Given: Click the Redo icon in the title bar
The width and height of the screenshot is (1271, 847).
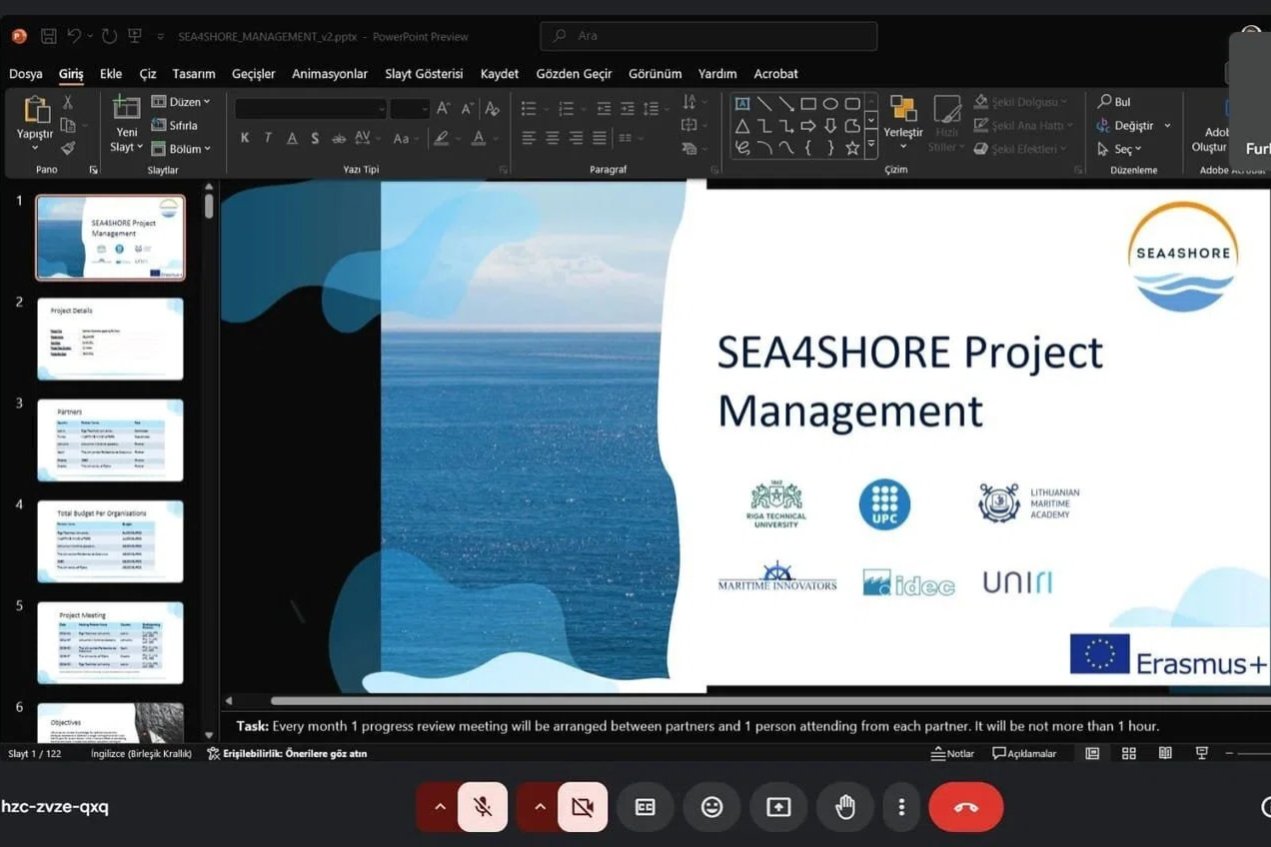Looking at the screenshot, I should (109, 36).
